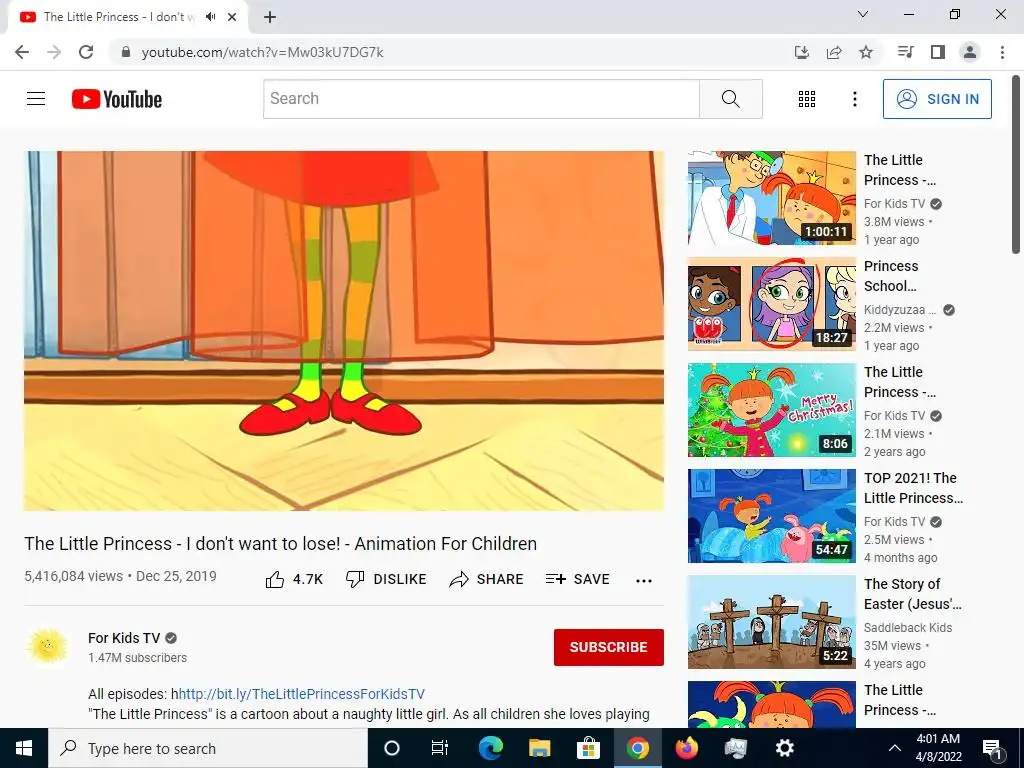This screenshot has width=1024, height=768.
Task: Open a new tab
Action: [x=270, y=17]
